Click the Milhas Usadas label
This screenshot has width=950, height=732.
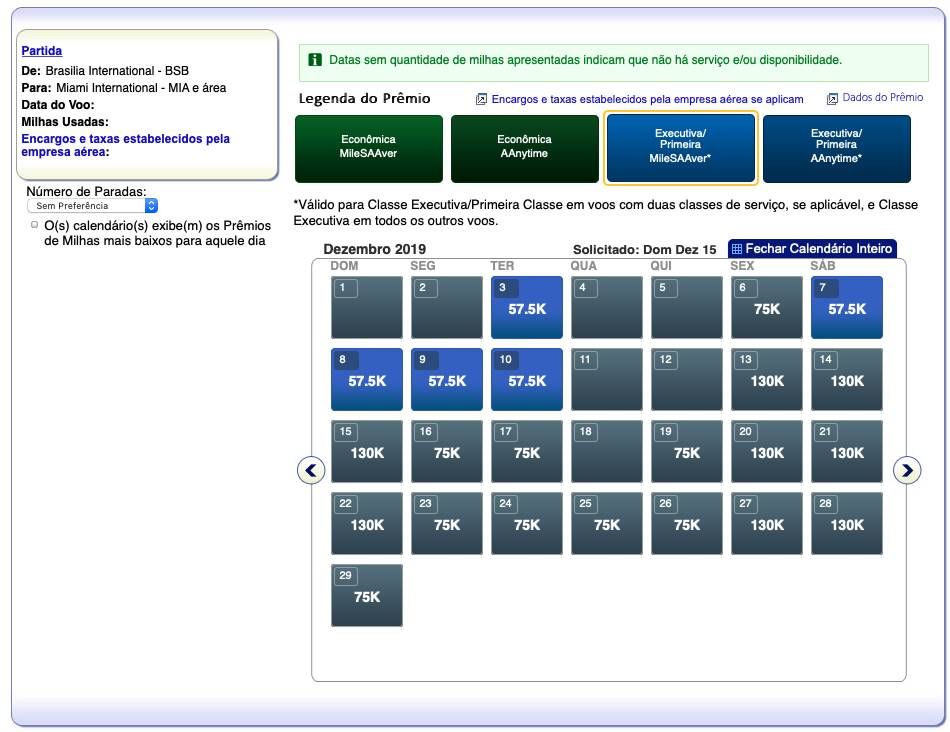[65, 122]
